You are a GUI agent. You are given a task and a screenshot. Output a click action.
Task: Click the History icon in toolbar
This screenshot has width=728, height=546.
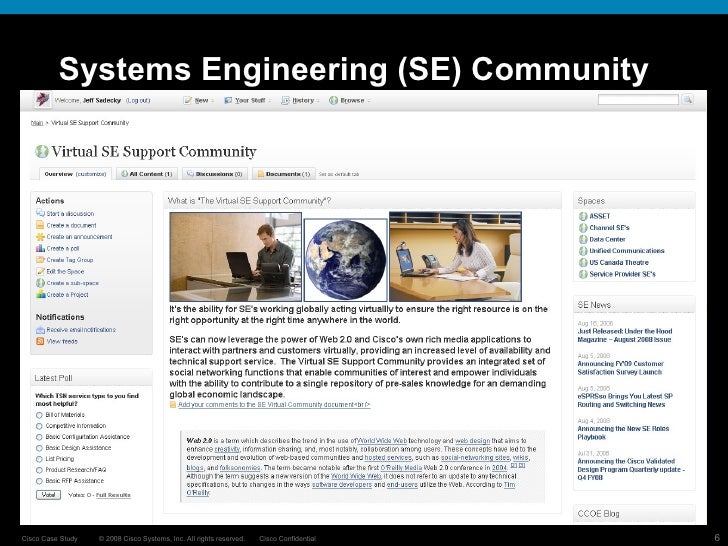(286, 100)
